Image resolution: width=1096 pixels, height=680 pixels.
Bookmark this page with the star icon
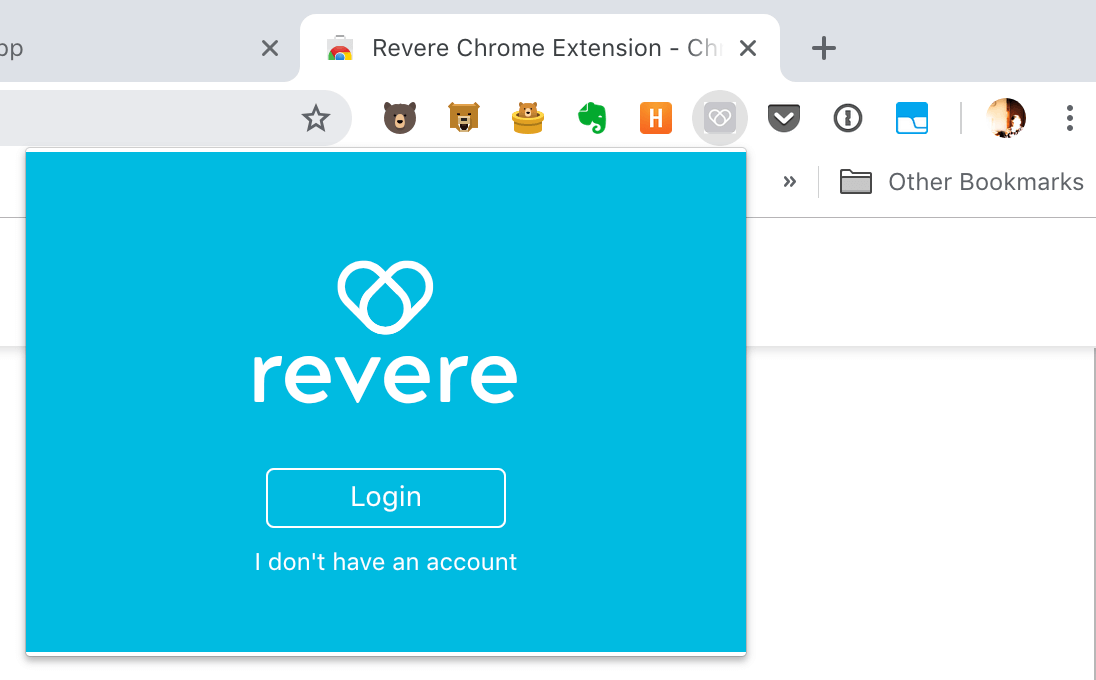[x=316, y=118]
